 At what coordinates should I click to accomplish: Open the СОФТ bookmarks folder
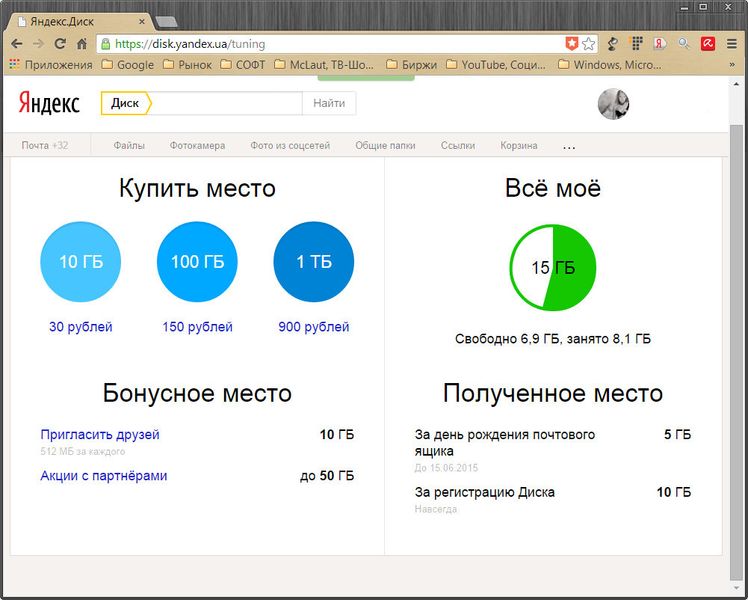click(243, 64)
